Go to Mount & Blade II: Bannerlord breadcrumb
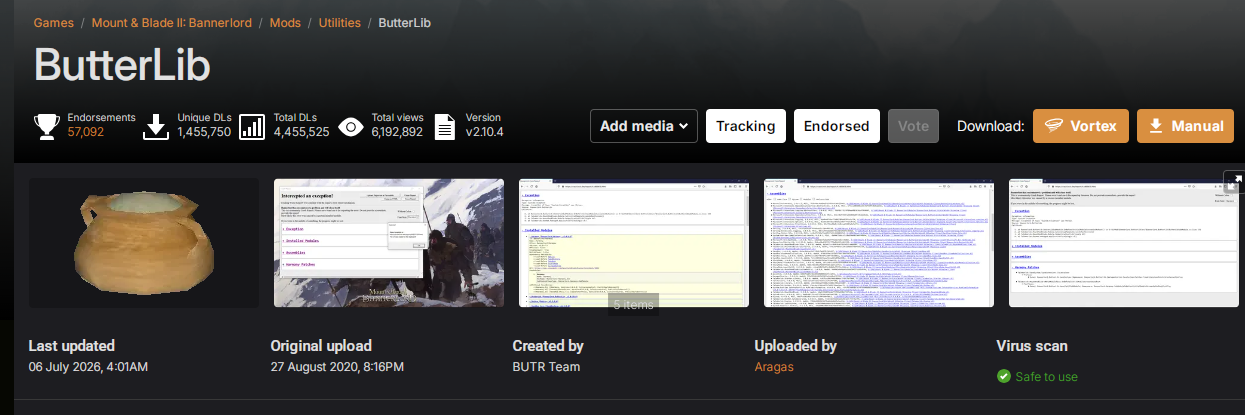 (x=174, y=22)
